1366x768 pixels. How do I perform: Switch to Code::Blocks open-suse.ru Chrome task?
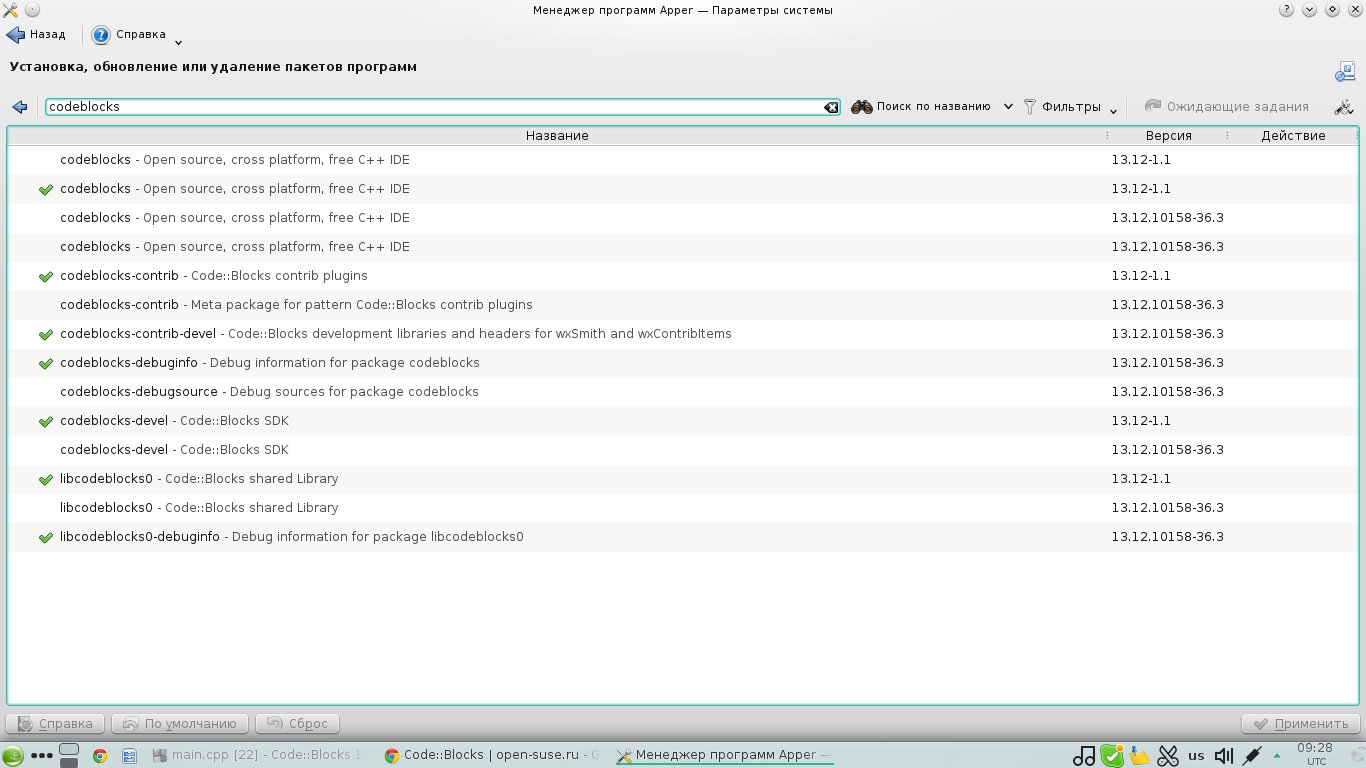tap(492, 755)
